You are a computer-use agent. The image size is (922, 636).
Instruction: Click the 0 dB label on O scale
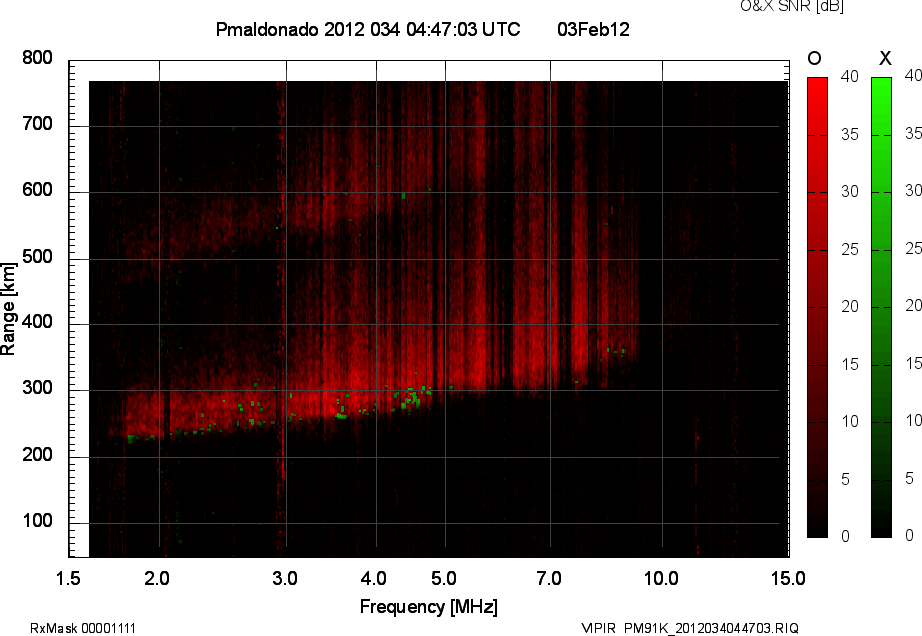[x=846, y=536]
